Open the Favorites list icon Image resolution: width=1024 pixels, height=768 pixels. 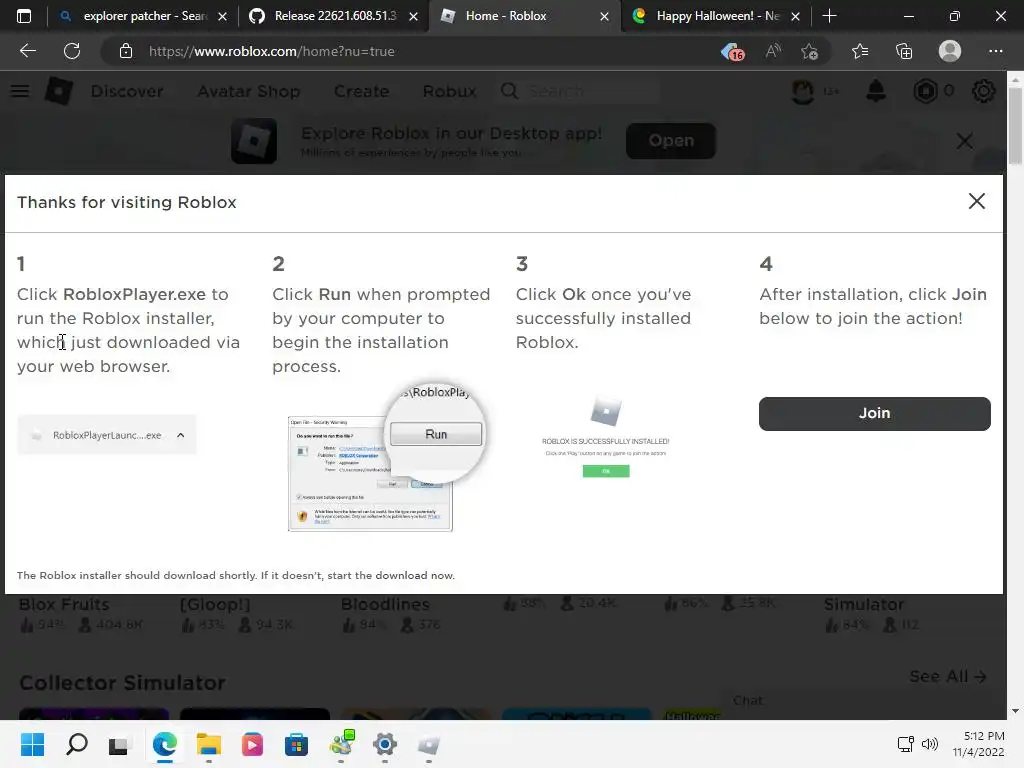[860, 51]
